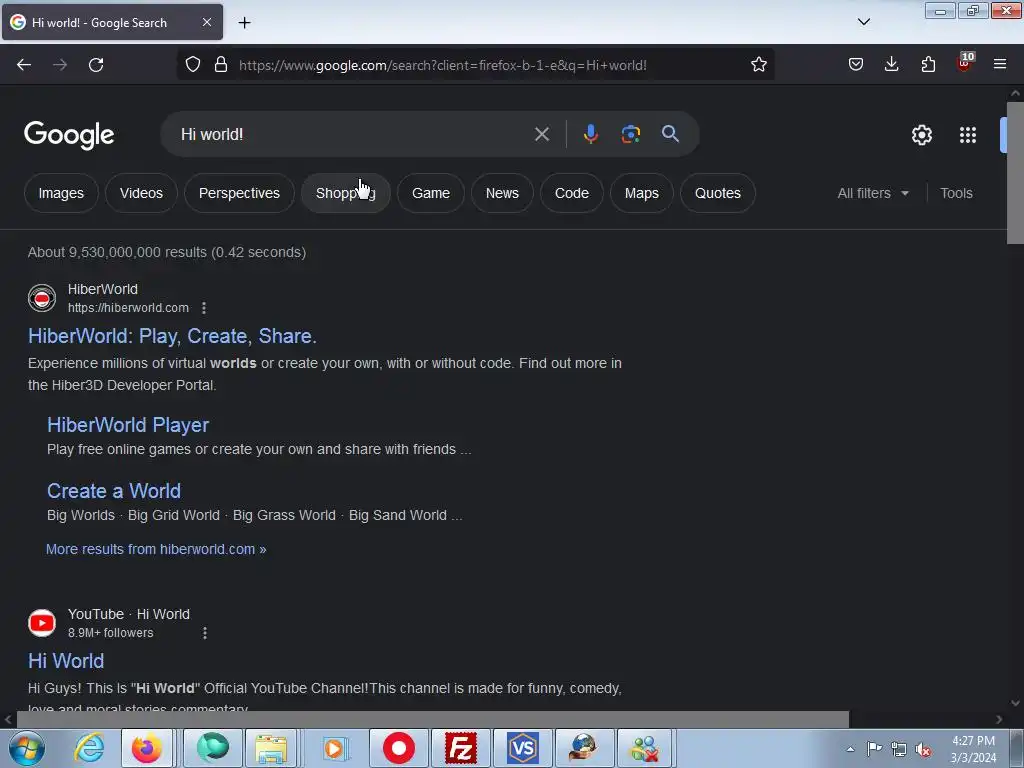1024x768 pixels.
Task: Open HiberWorld Player sitelink
Action: pos(128,425)
